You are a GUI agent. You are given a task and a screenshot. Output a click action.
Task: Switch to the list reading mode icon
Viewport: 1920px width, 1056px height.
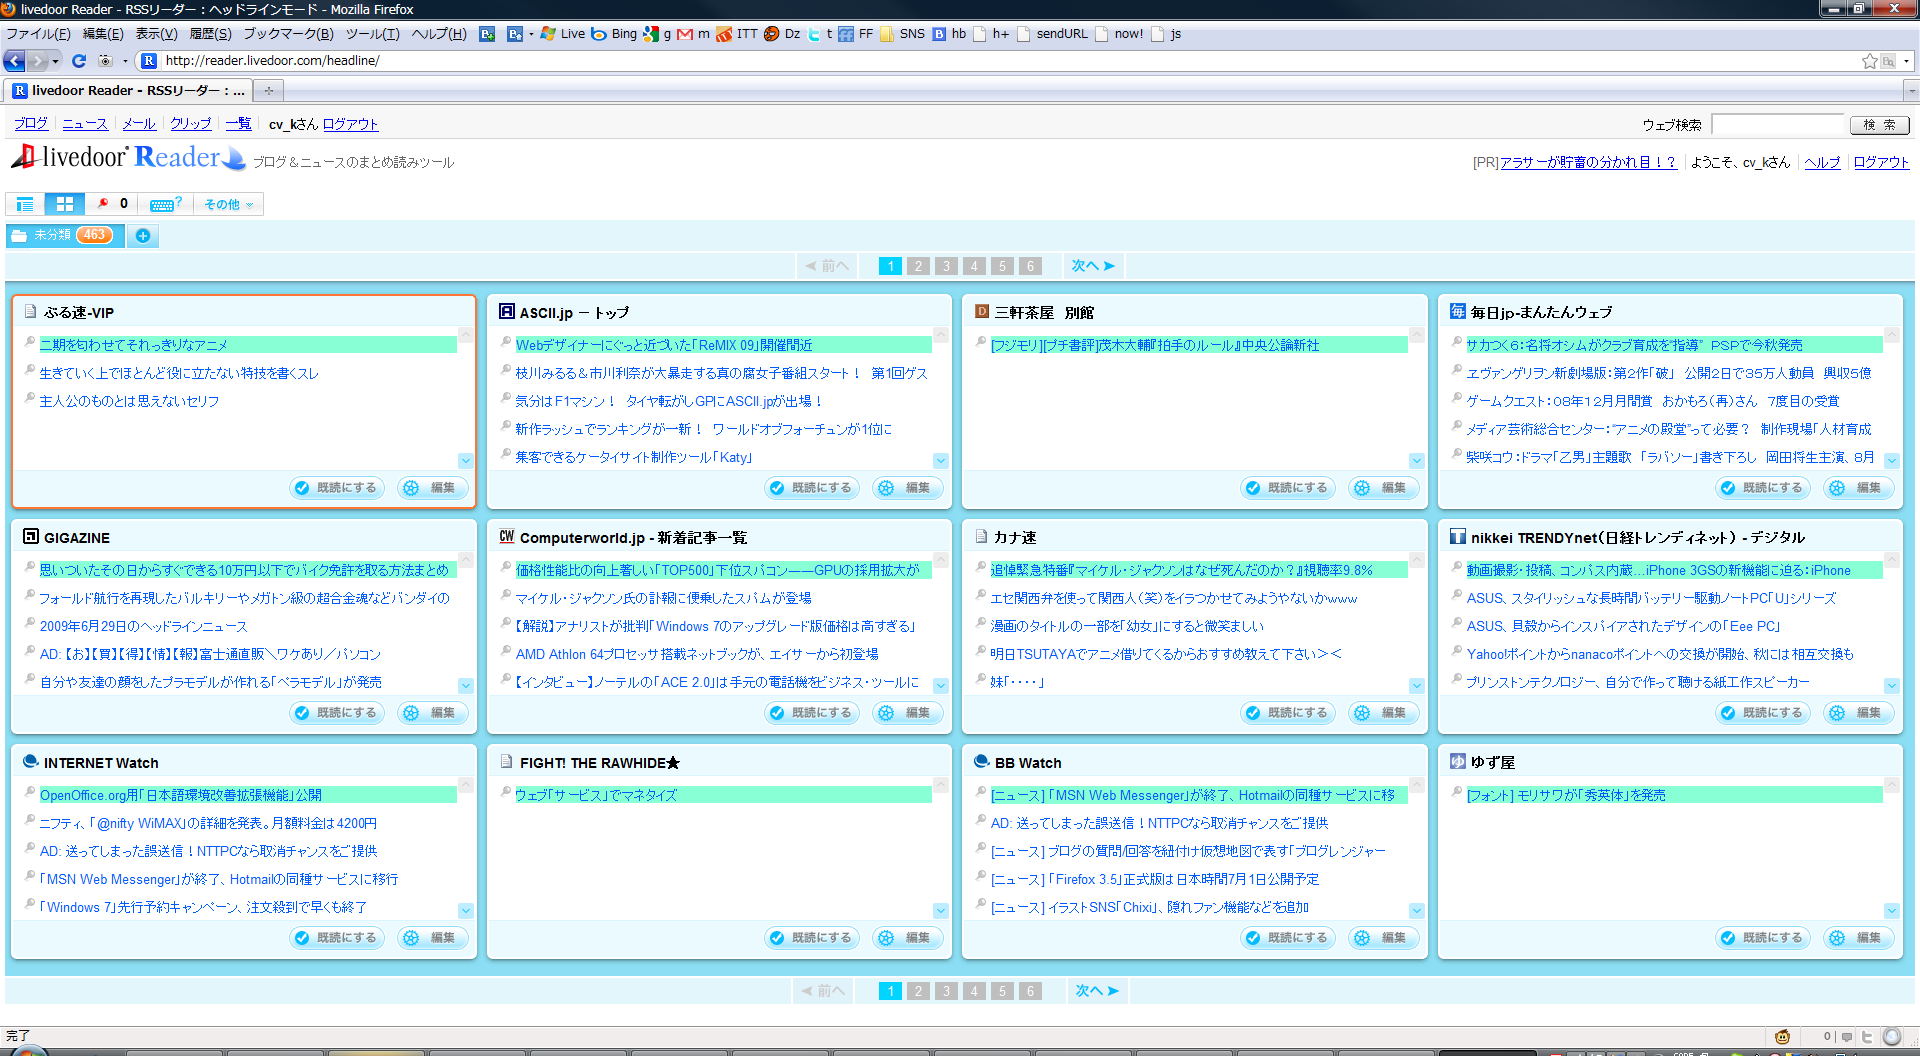click(25, 204)
